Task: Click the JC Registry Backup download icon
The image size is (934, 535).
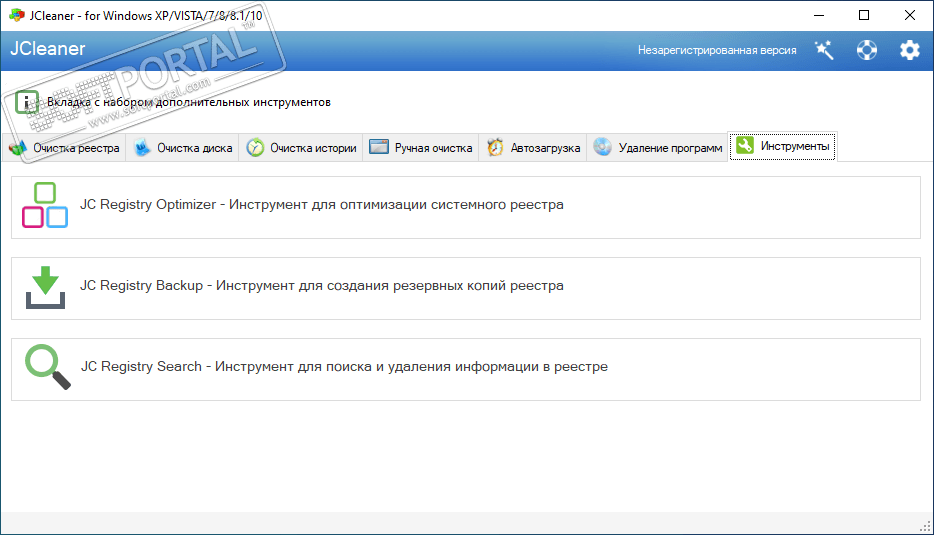Action: pyautogui.click(x=45, y=287)
